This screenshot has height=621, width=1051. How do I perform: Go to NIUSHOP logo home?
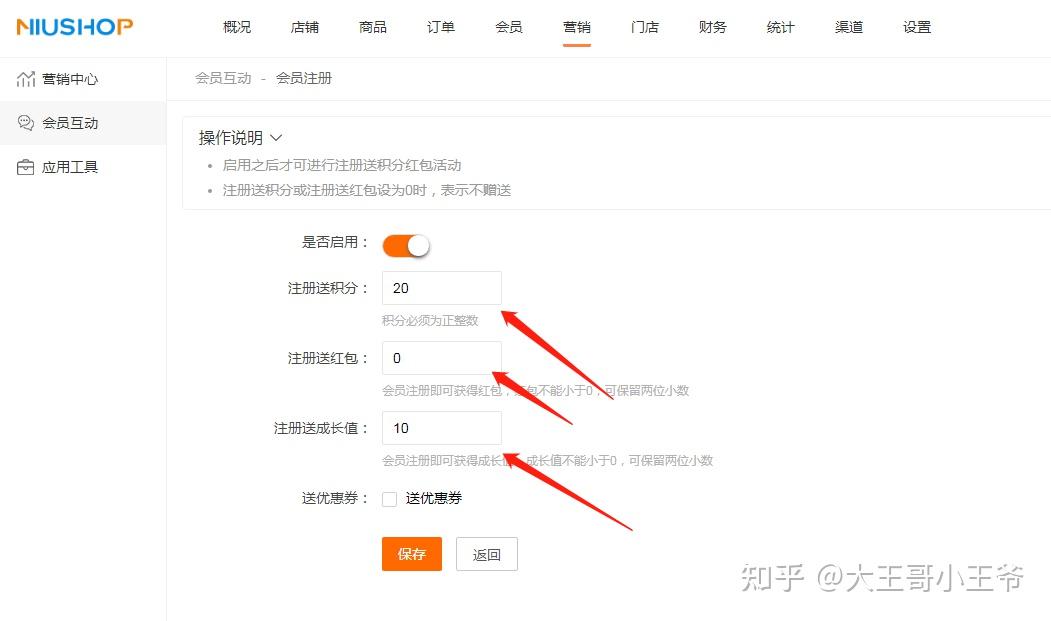pyautogui.click(x=74, y=27)
